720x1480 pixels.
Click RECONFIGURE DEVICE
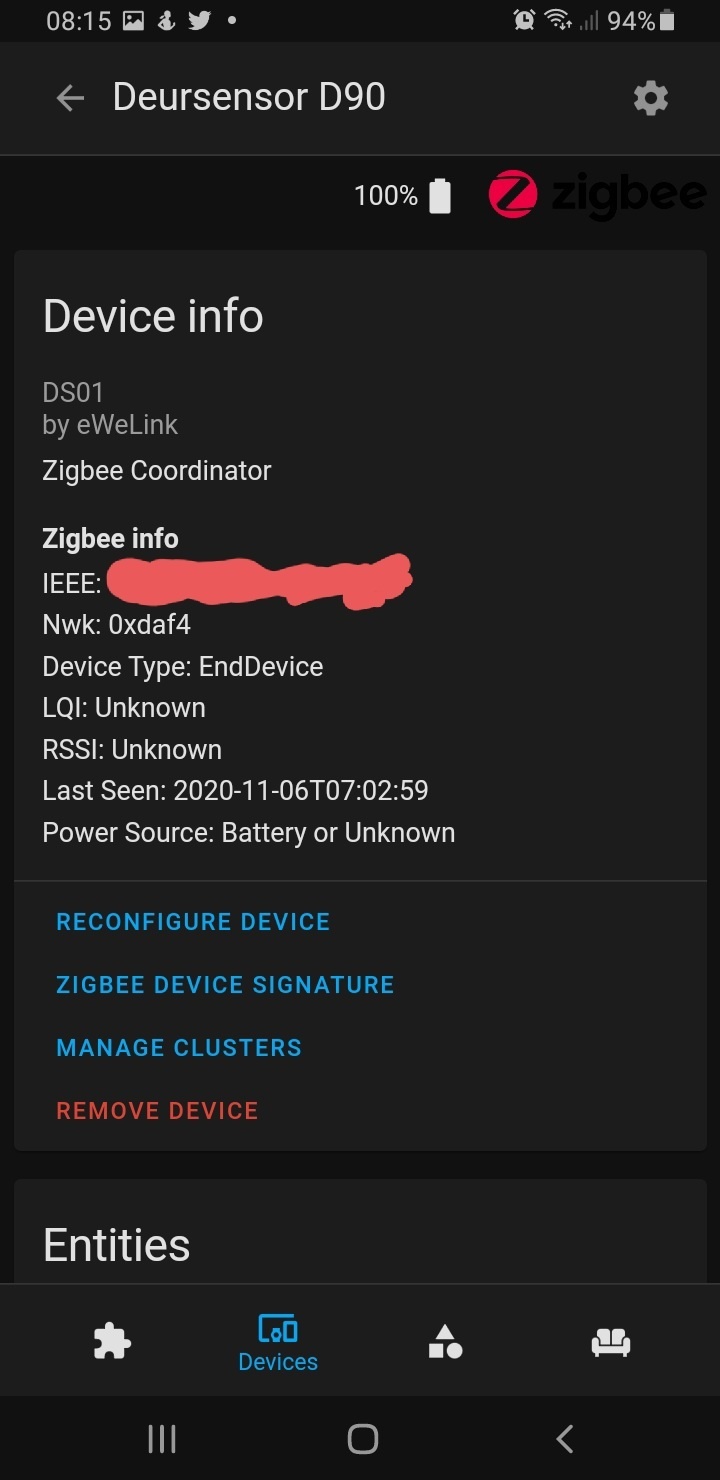pos(193,922)
